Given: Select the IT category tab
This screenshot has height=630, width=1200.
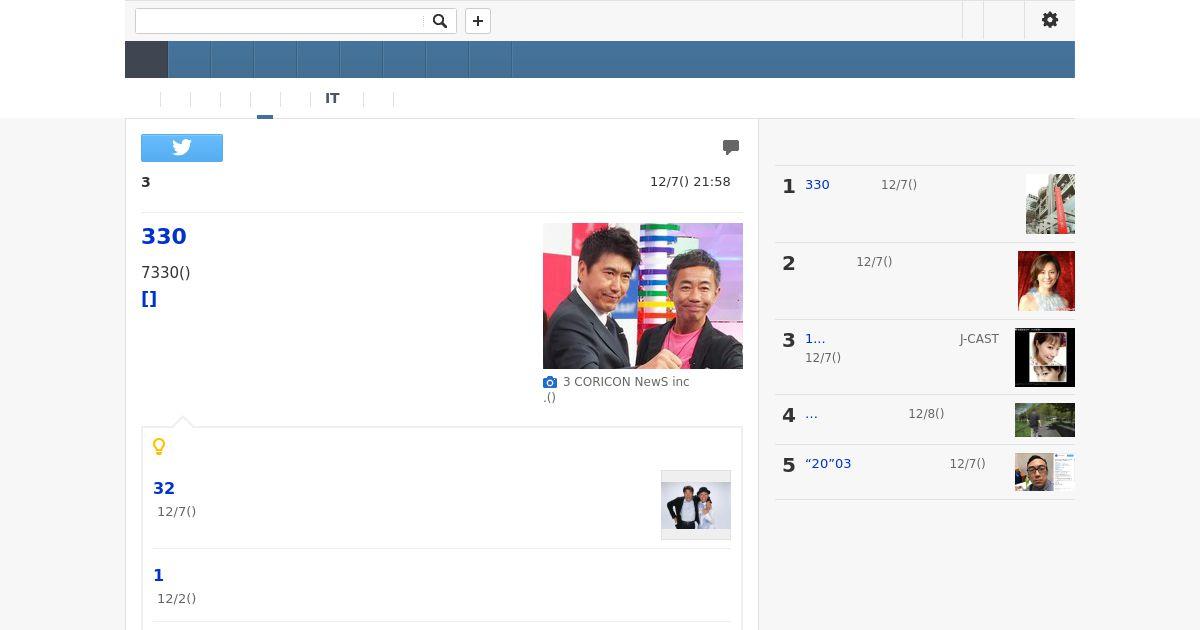Looking at the screenshot, I should 332,99.
